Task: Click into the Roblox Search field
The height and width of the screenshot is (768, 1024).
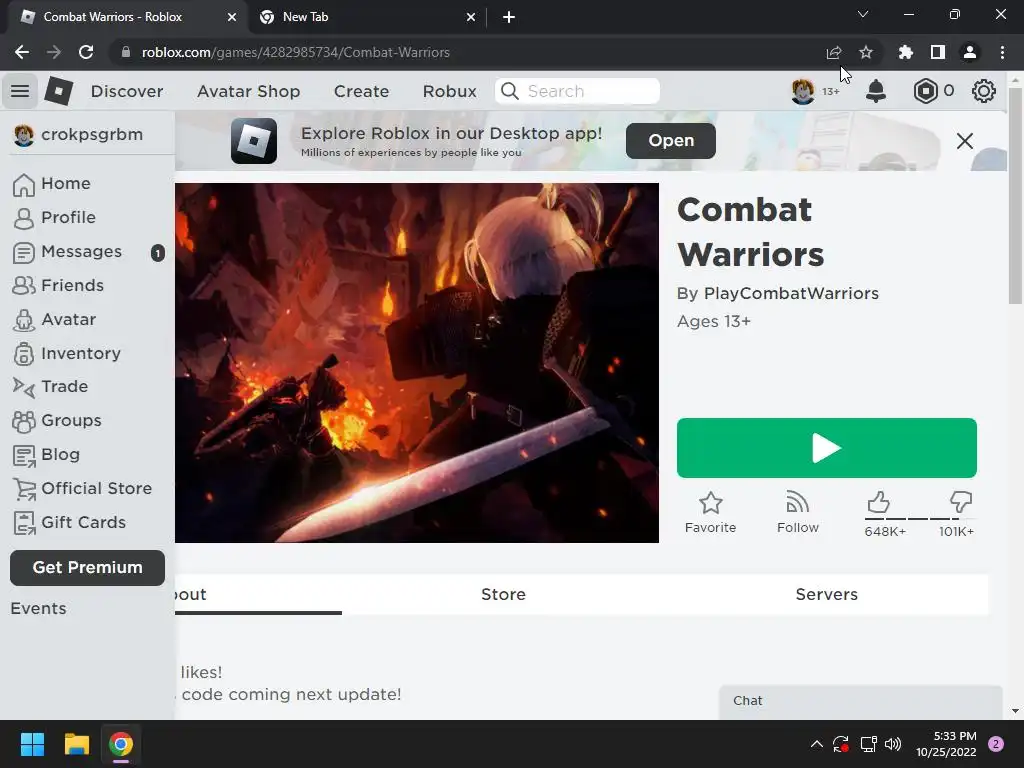Action: (x=578, y=91)
